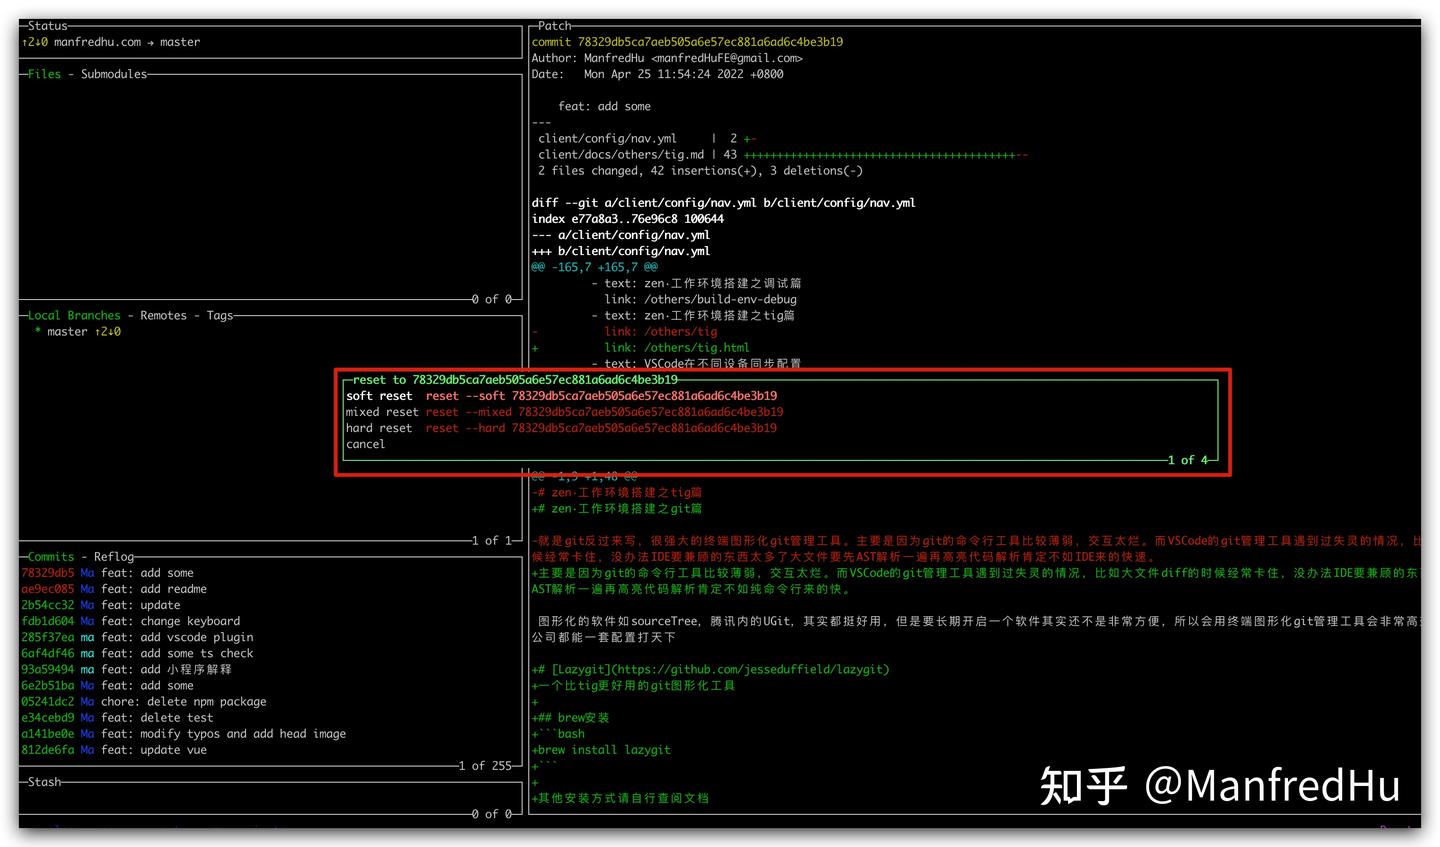Switch to the Files tab

pyautogui.click(x=44, y=74)
